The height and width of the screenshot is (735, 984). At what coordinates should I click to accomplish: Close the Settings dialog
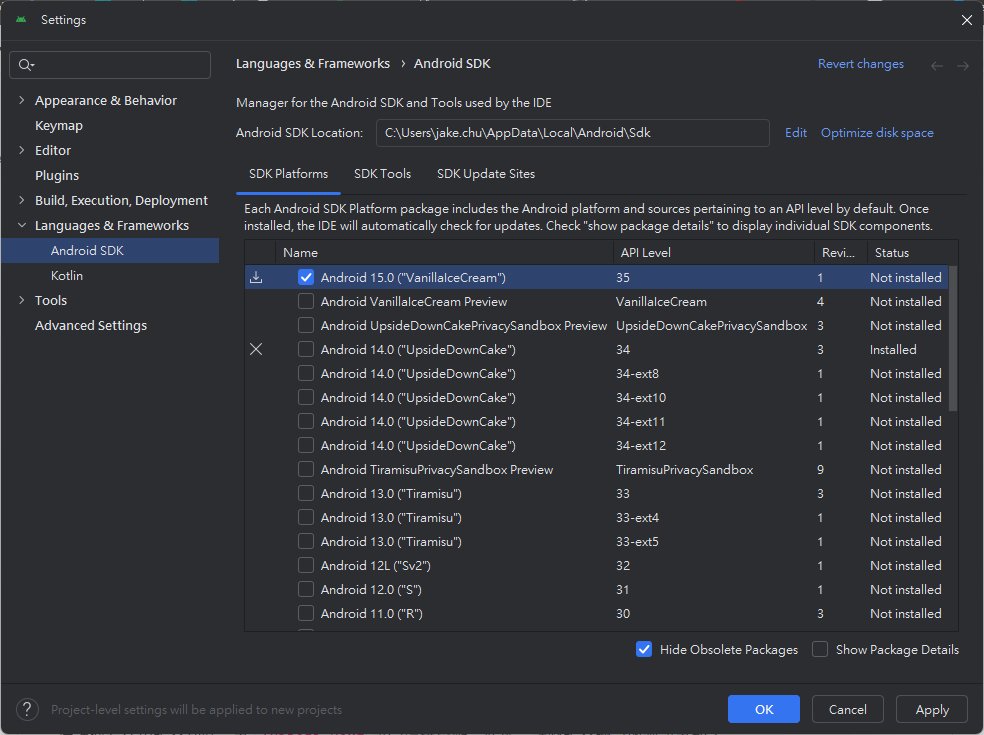pos(966,20)
